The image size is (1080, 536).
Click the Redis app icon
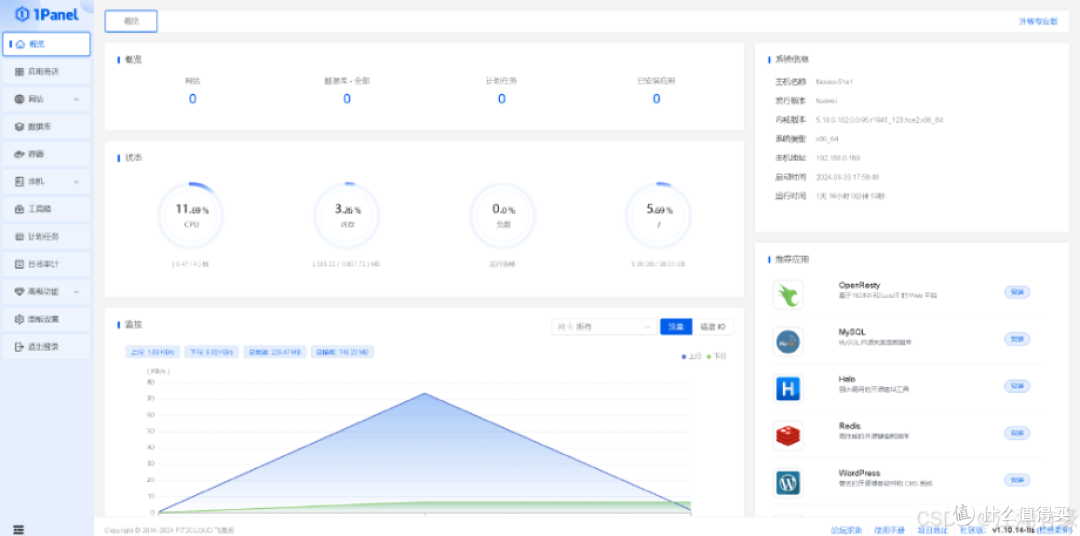click(788, 435)
